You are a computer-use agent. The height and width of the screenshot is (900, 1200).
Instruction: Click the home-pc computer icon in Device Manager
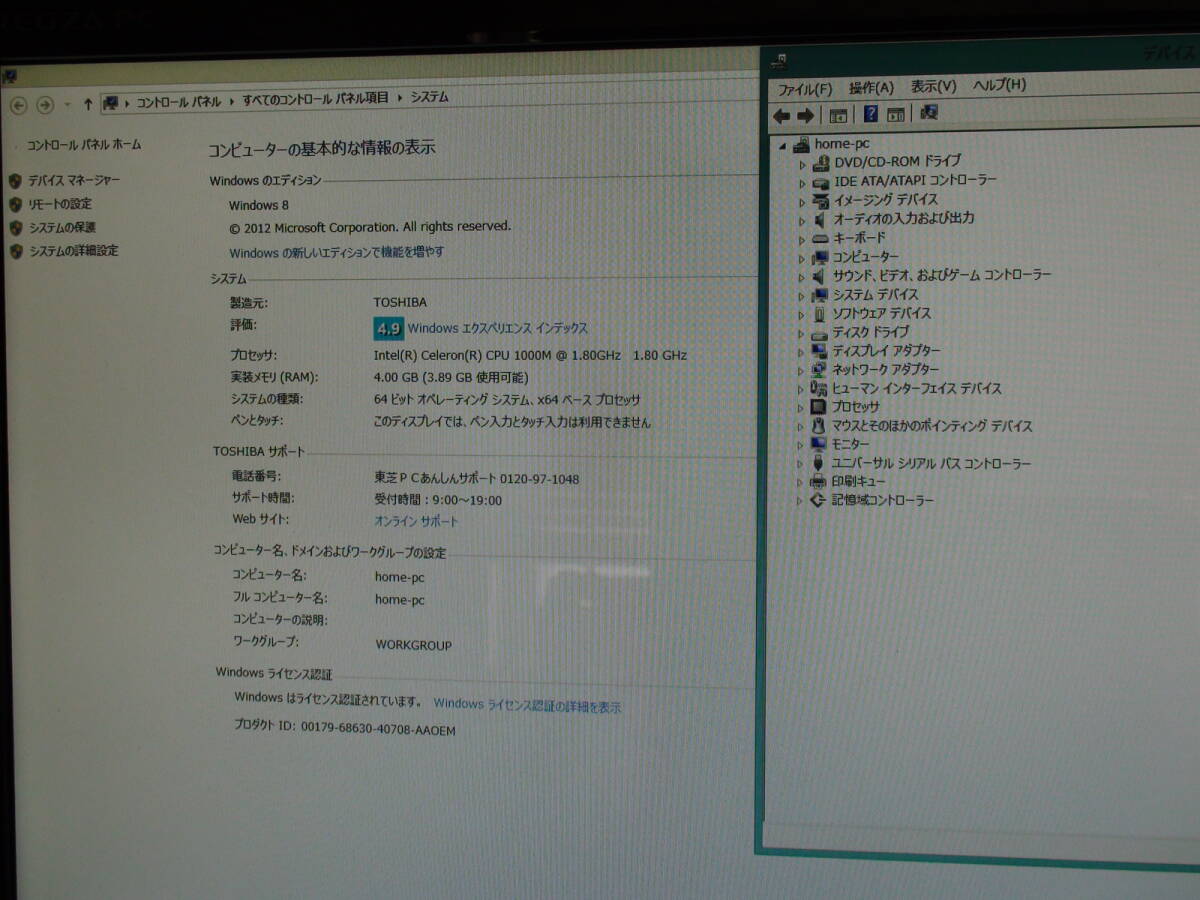click(801, 143)
